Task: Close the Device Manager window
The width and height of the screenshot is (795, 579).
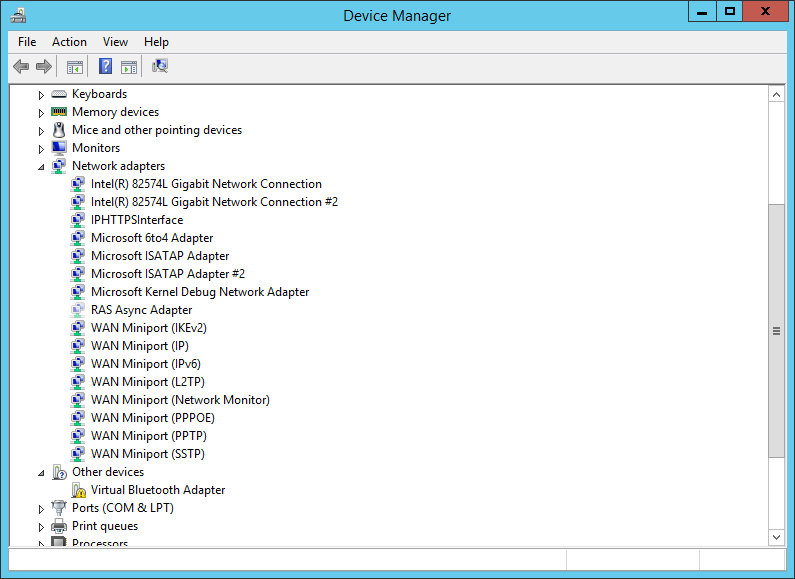Action: point(766,11)
